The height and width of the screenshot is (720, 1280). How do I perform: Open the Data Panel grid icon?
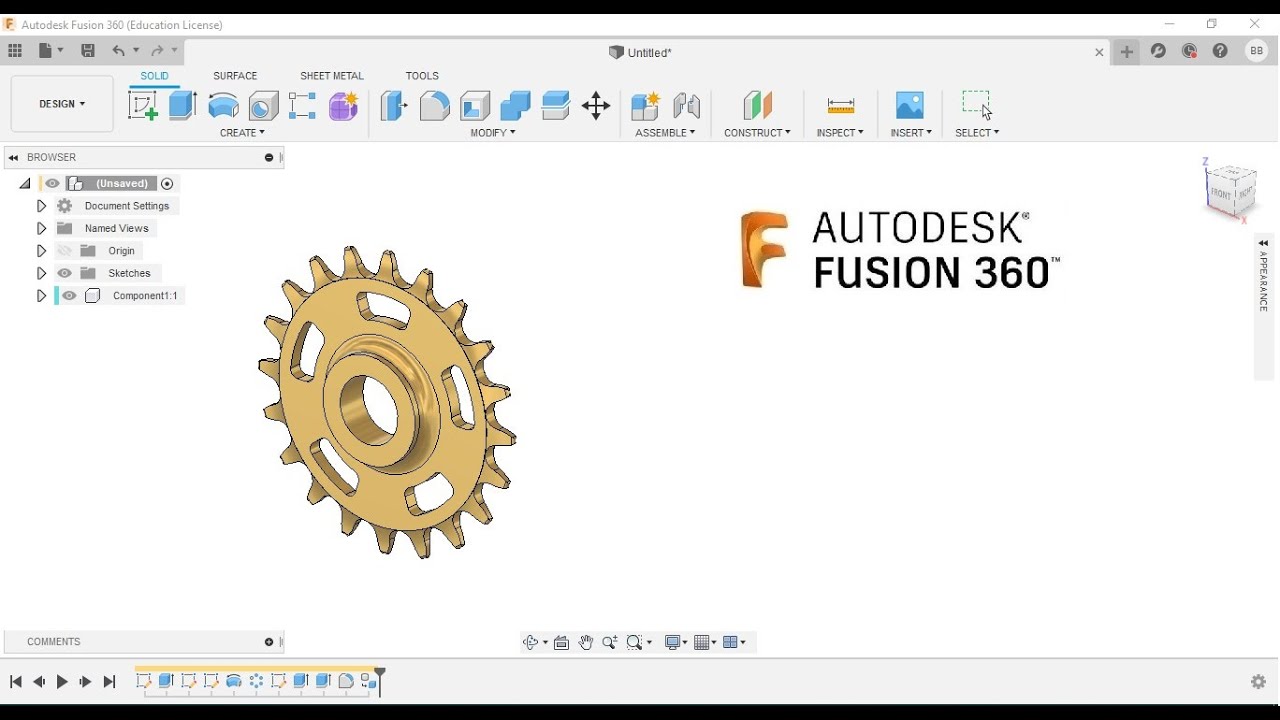coord(15,50)
